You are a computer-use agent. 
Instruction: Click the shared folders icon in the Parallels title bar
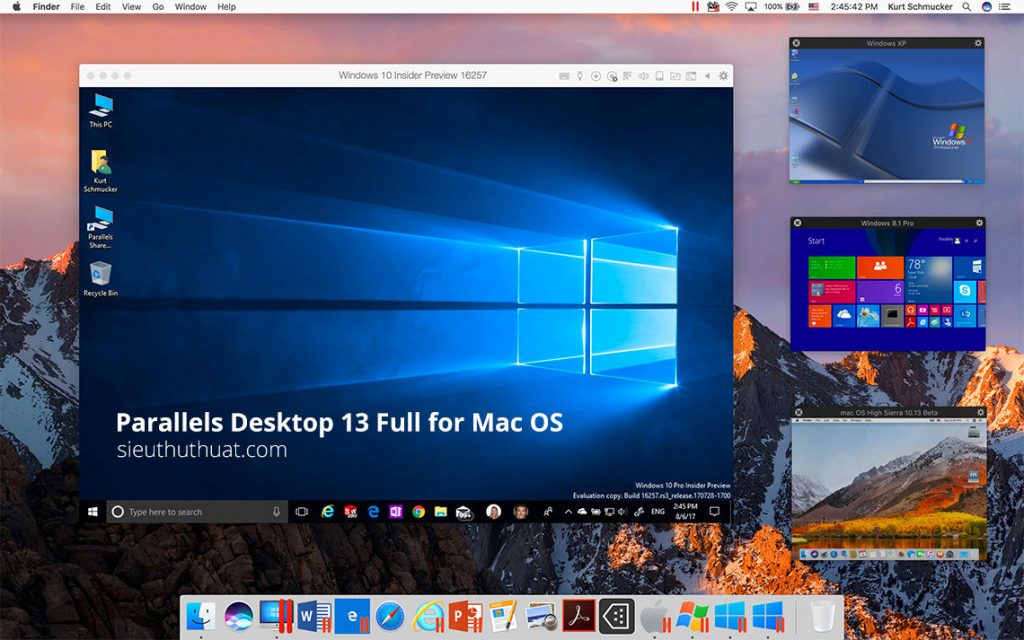click(675, 76)
